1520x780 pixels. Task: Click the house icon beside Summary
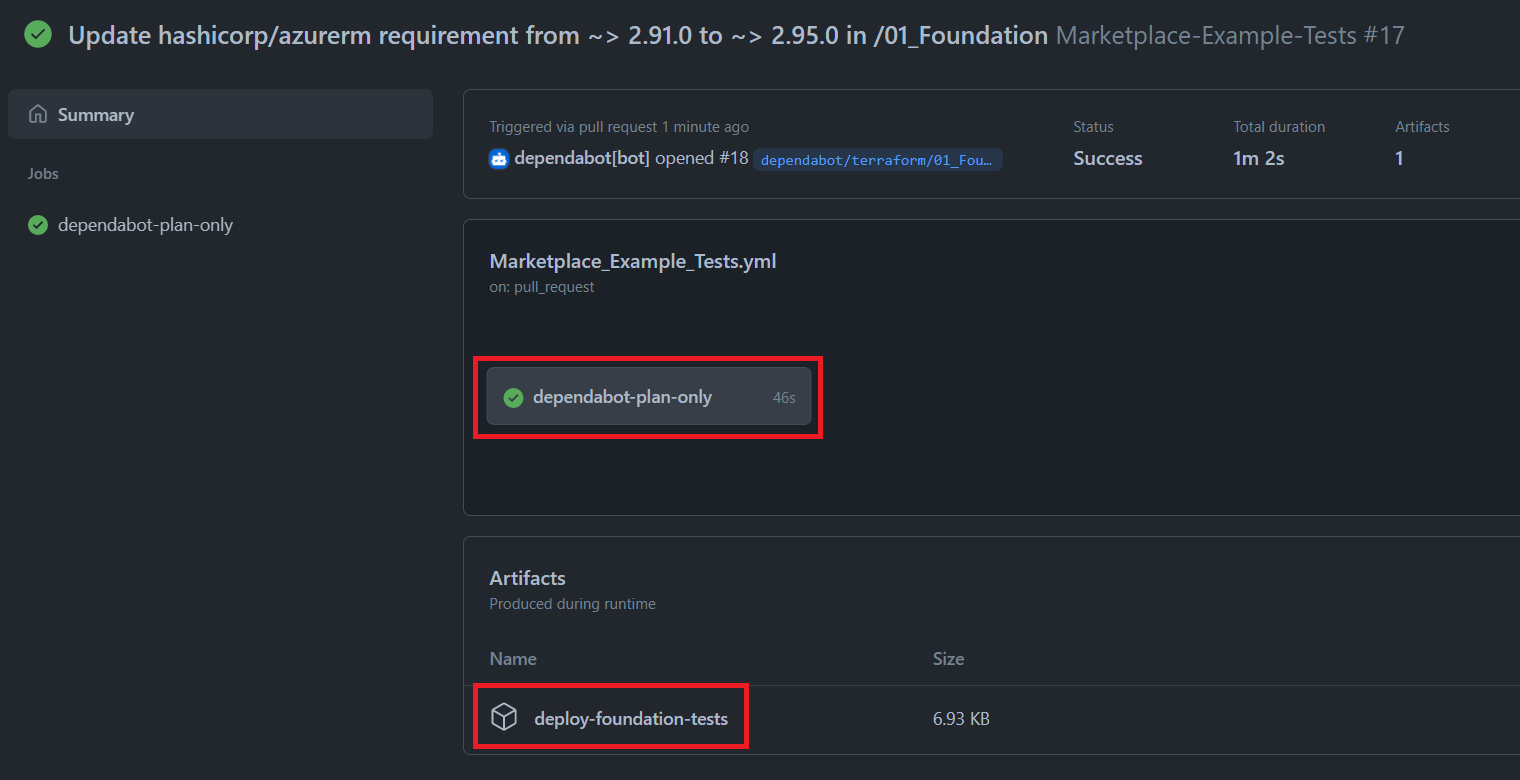coord(38,114)
